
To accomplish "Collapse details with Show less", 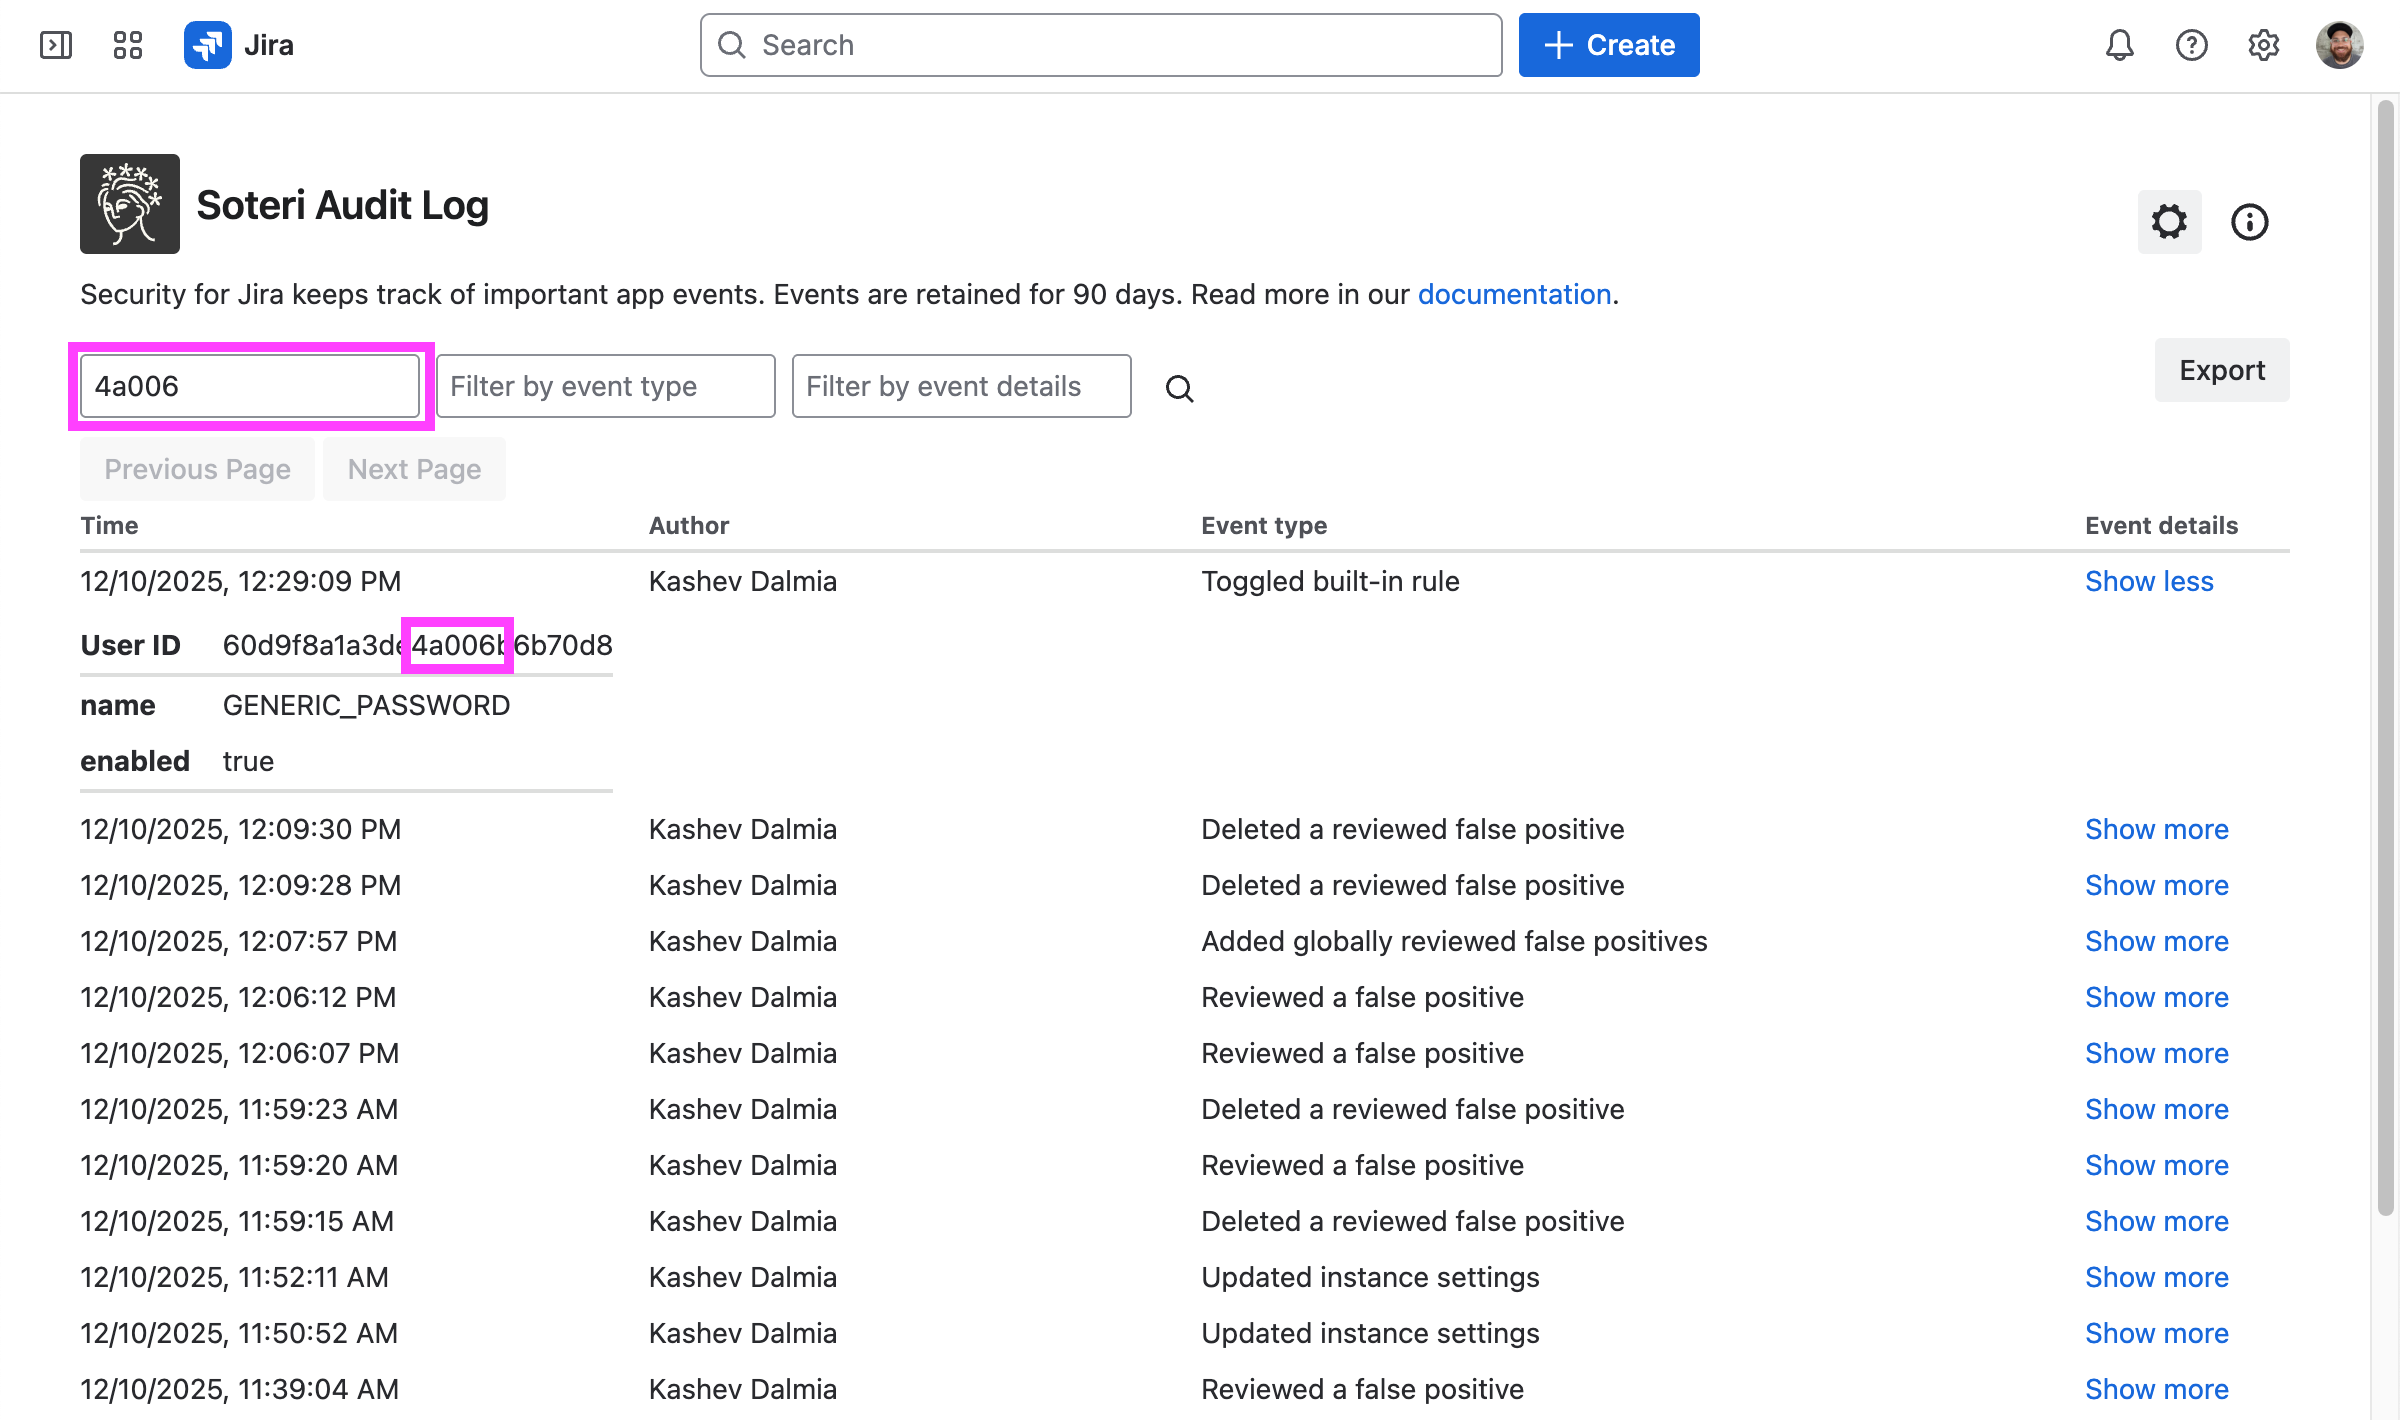I will [2149, 582].
